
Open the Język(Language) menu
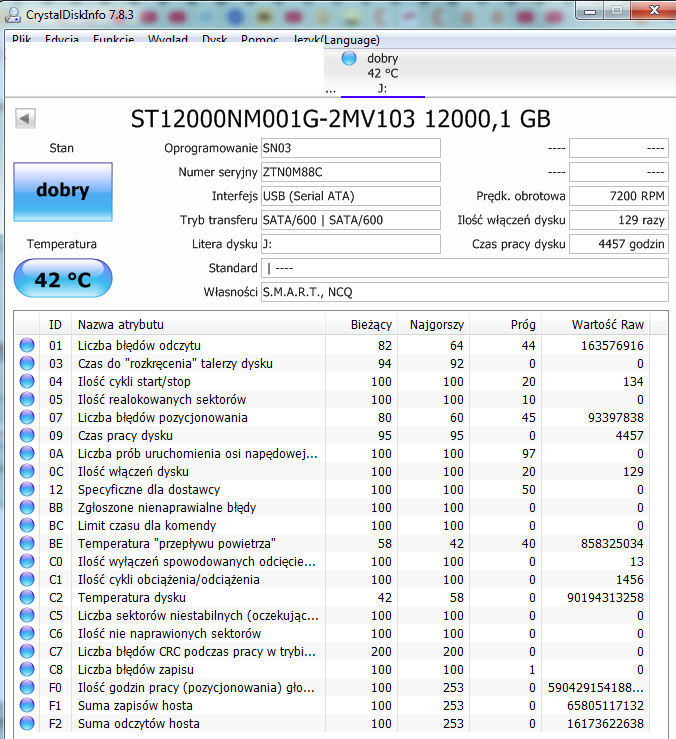336,40
